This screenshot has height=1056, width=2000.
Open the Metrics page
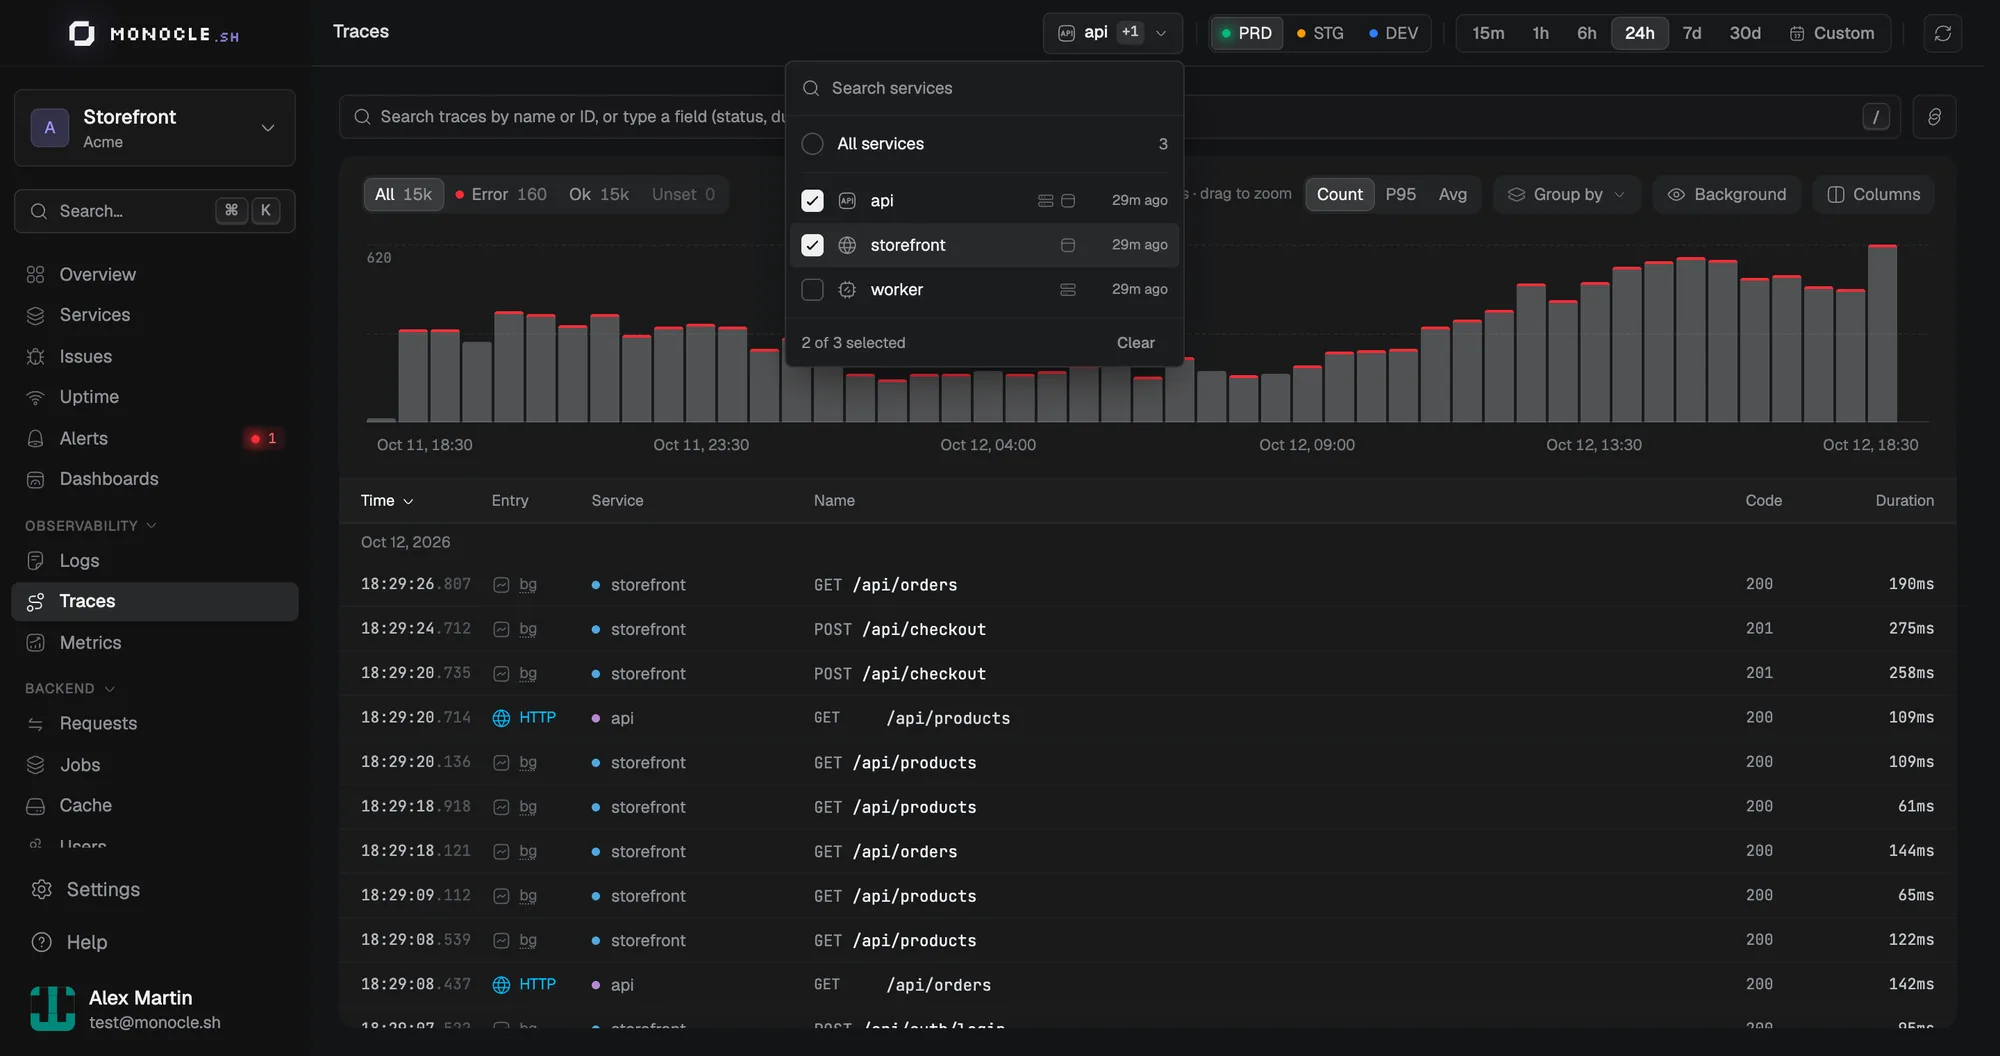pyautogui.click(x=155, y=643)
